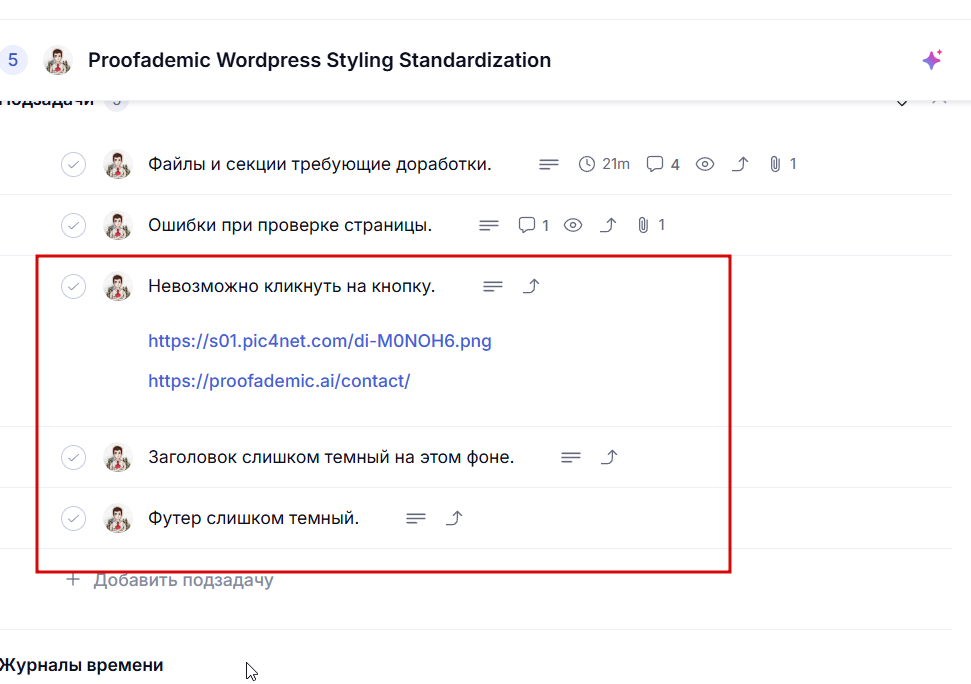Open the 4 comments on Файлы subtask
The width and height of the screenshot is (971, 684).
(x=662, y=164)
